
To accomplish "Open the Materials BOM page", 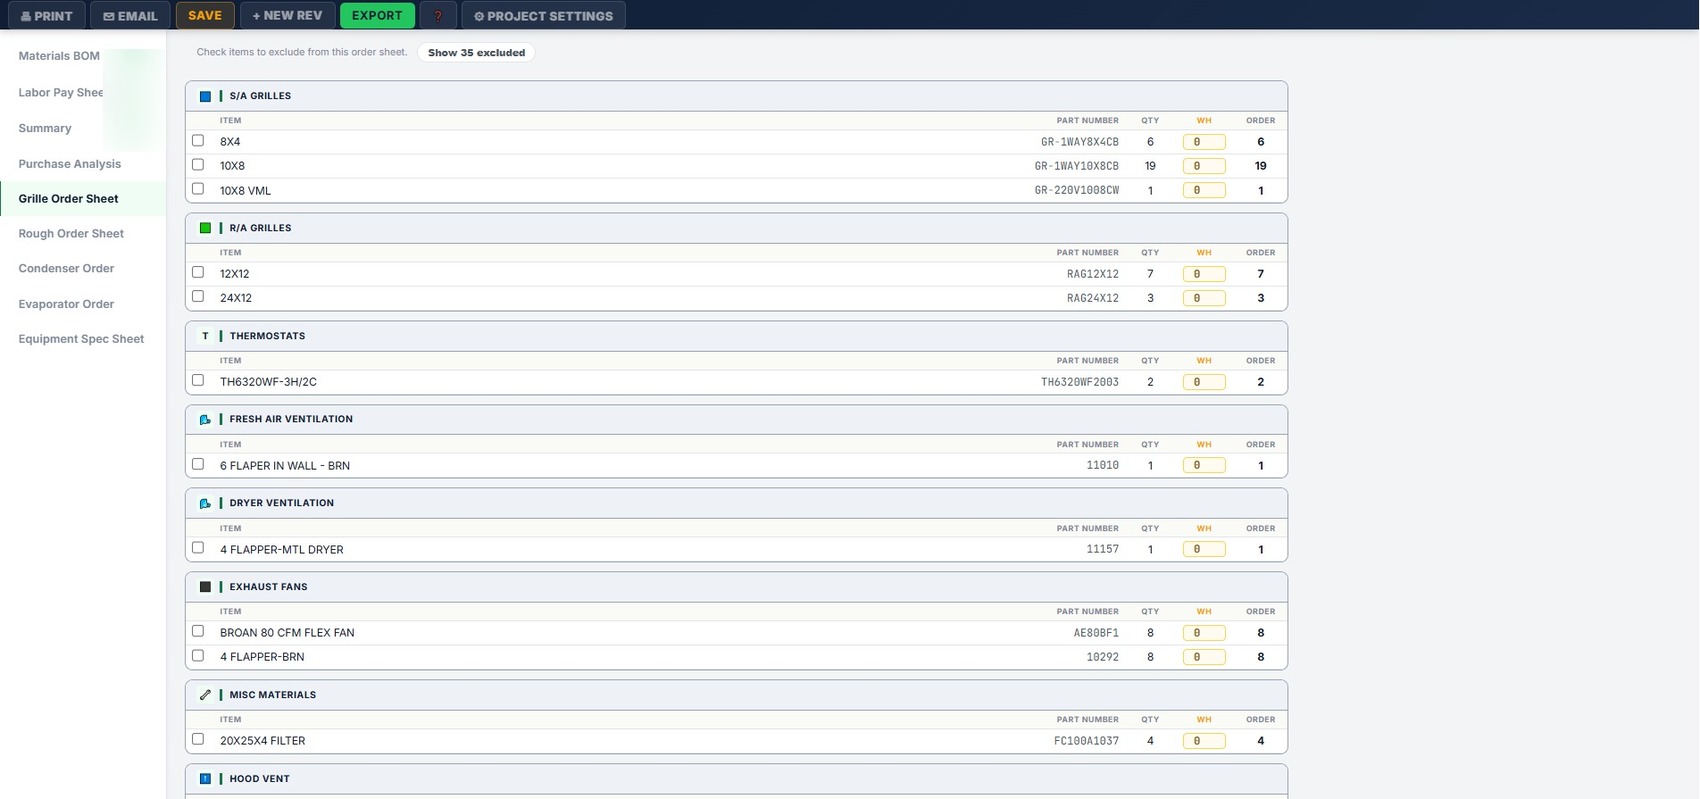I will pyautogui.click(x=59, y=56).
